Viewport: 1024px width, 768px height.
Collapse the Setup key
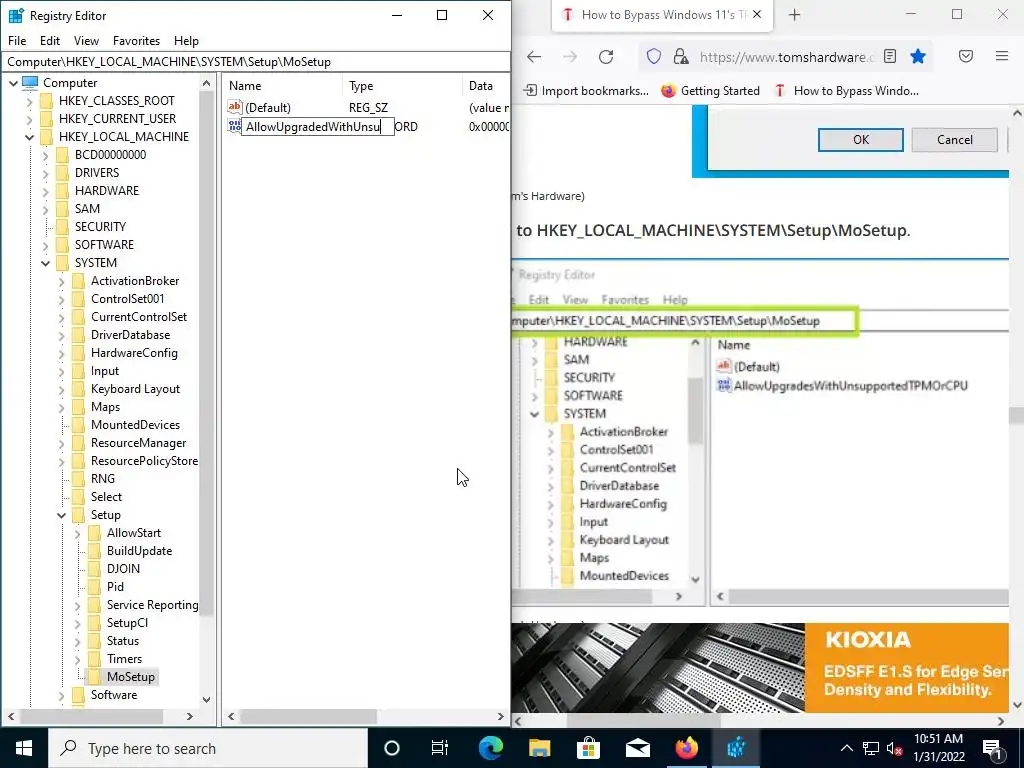(x=61, y=515)
